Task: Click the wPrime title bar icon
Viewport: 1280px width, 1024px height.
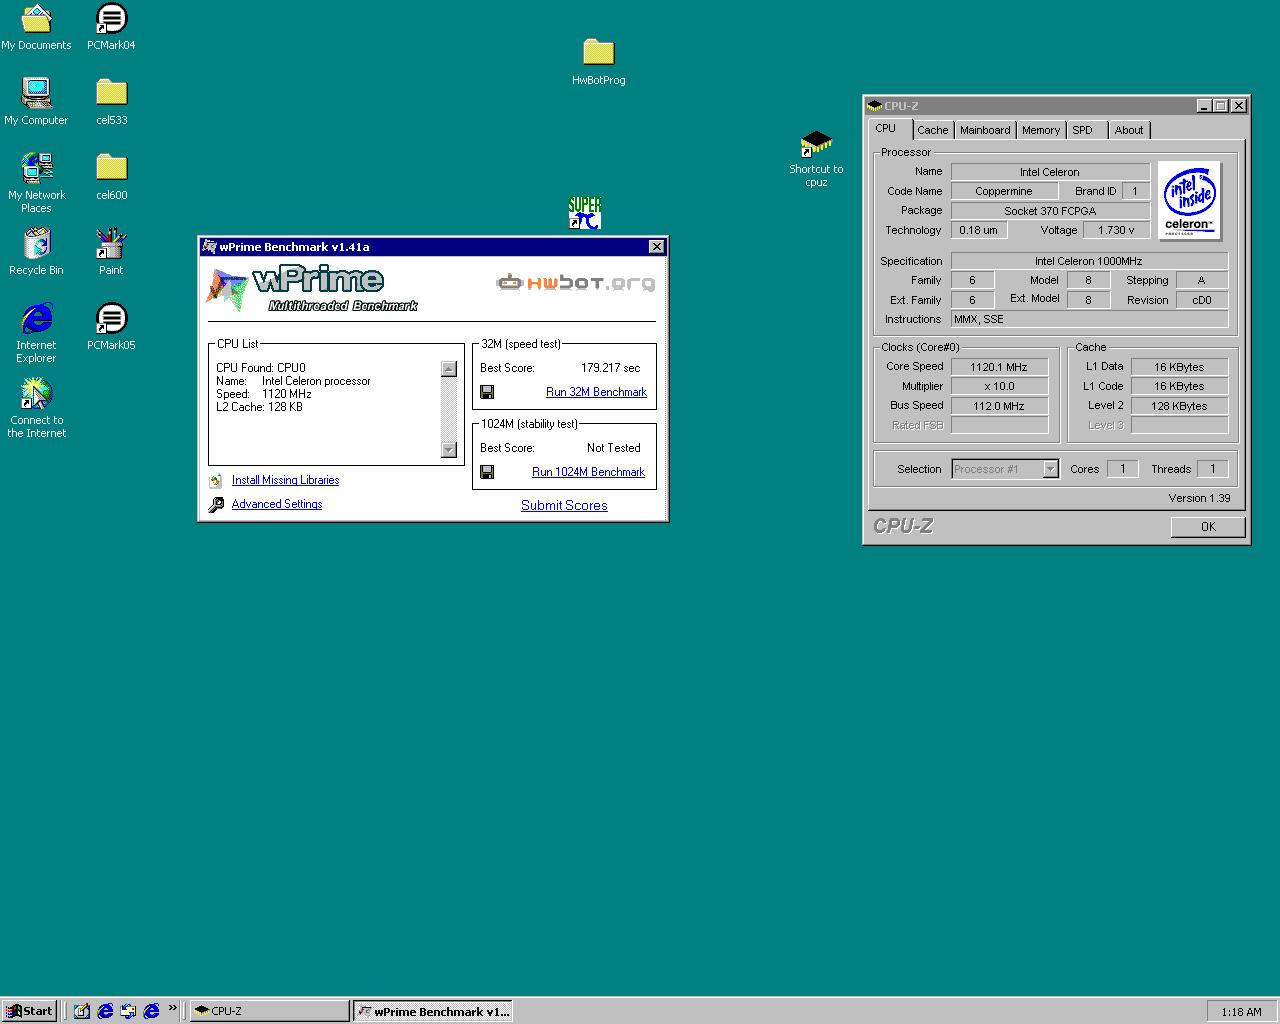Action: pos(209,247)
